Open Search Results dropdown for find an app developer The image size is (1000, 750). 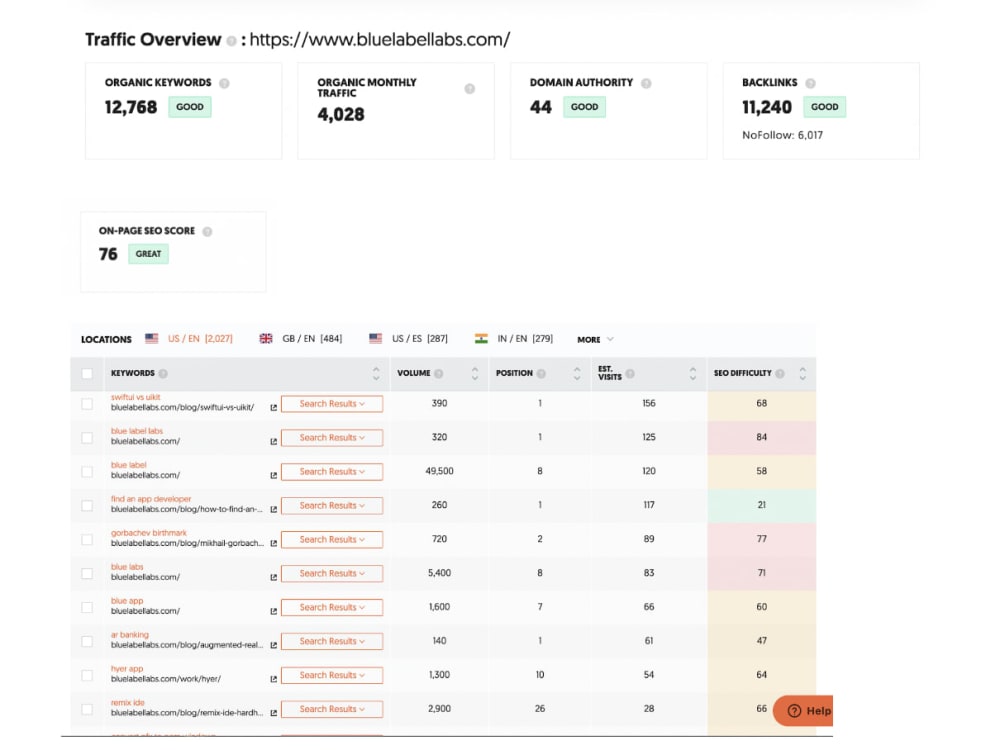click(332, 505)
